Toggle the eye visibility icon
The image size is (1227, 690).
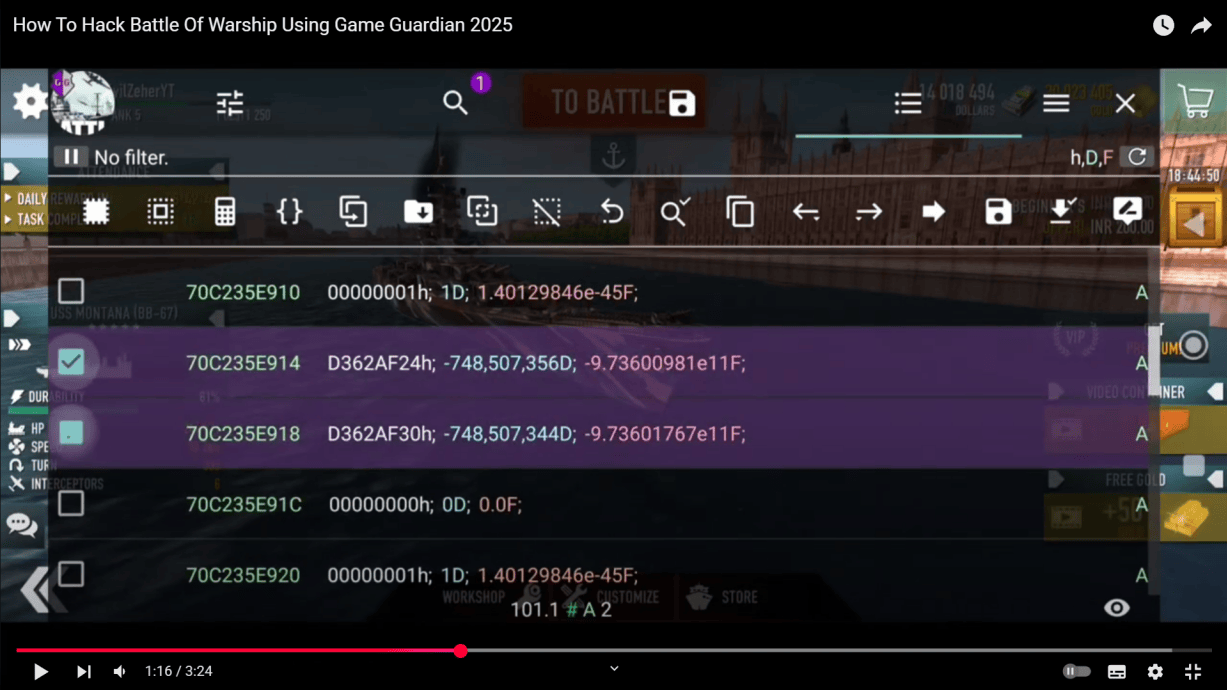[1117, 608]
